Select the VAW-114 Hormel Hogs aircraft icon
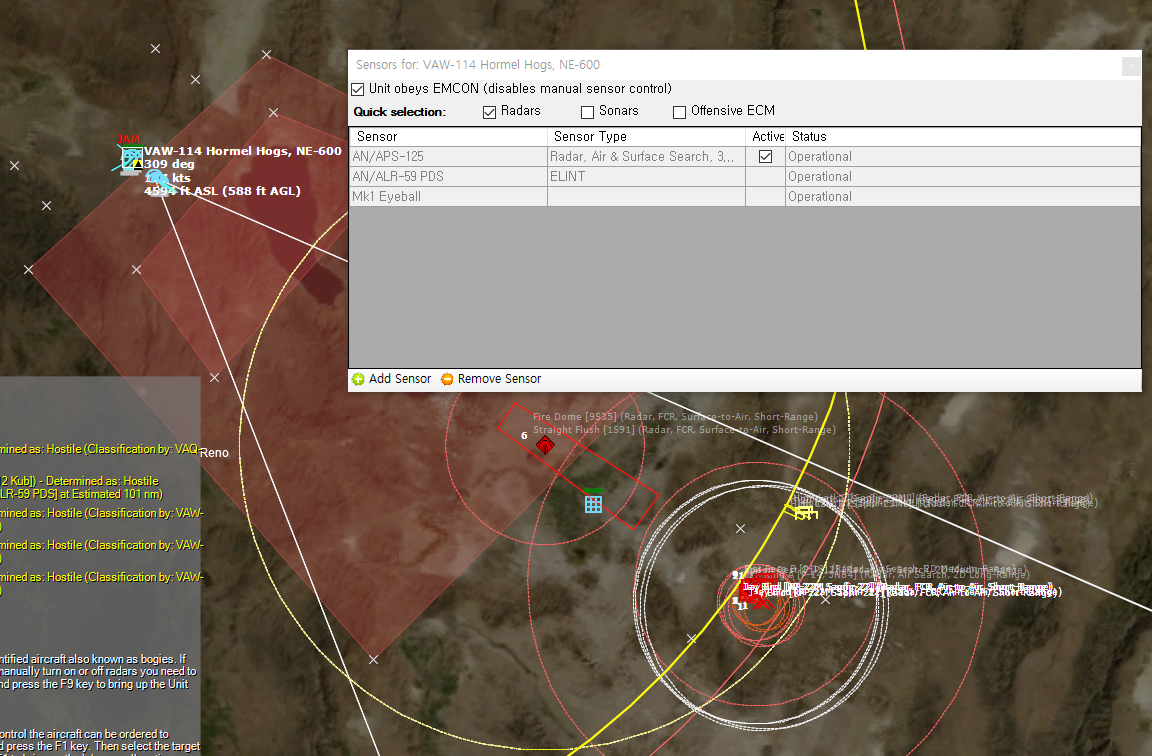 click(x=132, y=158)
